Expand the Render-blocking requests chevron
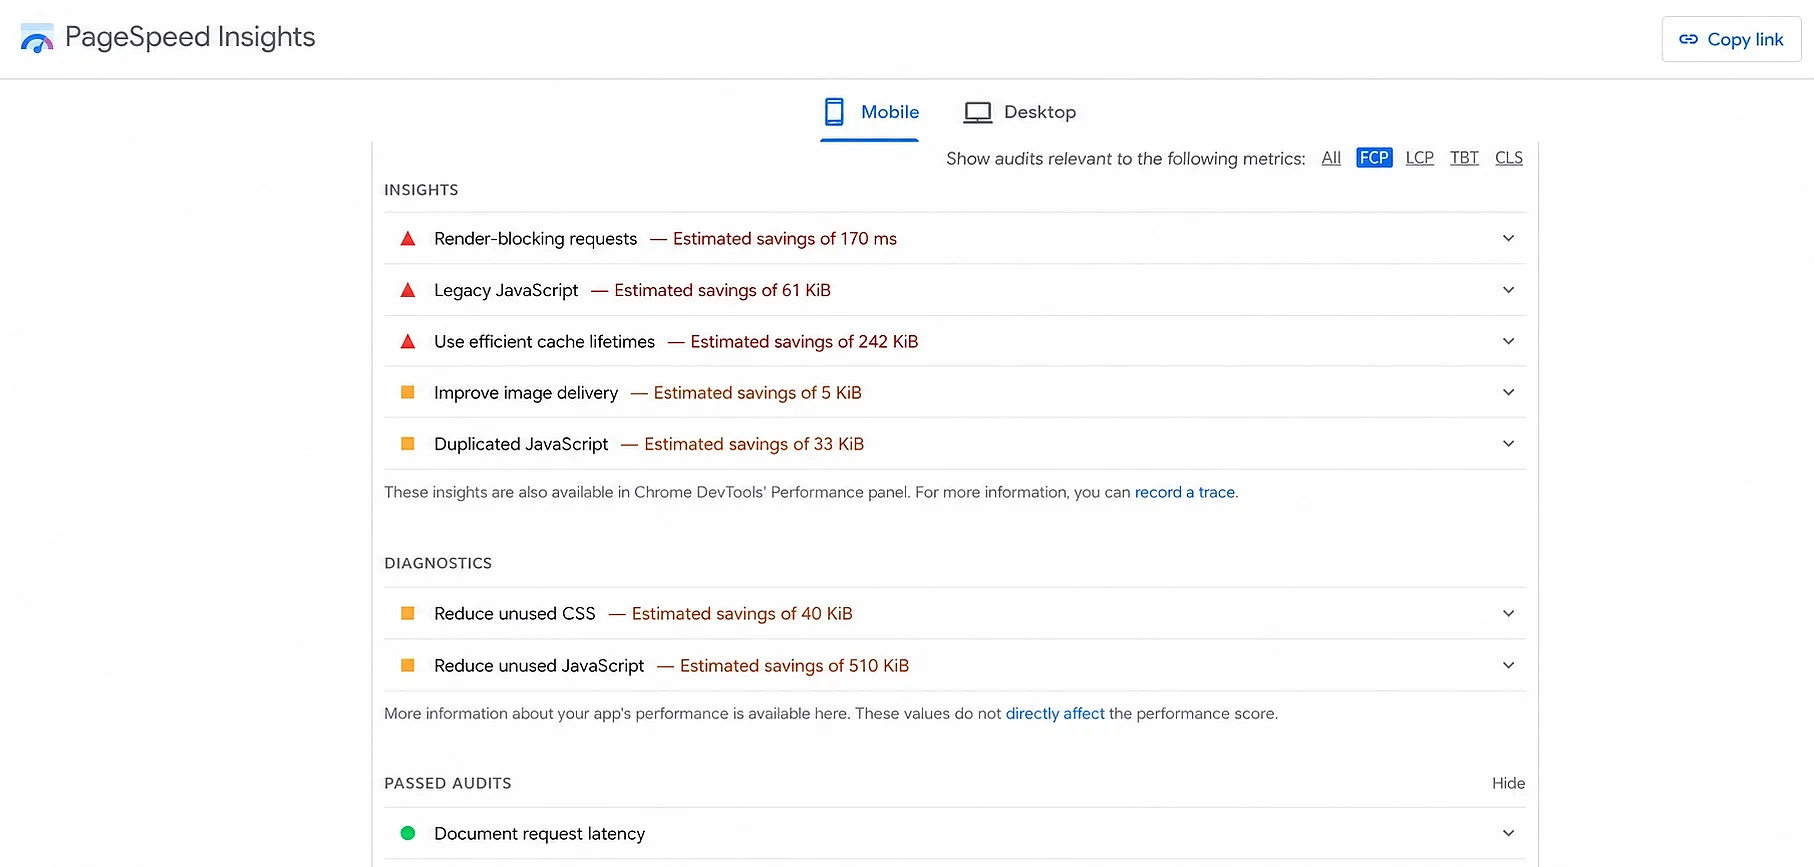This screenshot has width=1814, height=867. pos(1508,238)
